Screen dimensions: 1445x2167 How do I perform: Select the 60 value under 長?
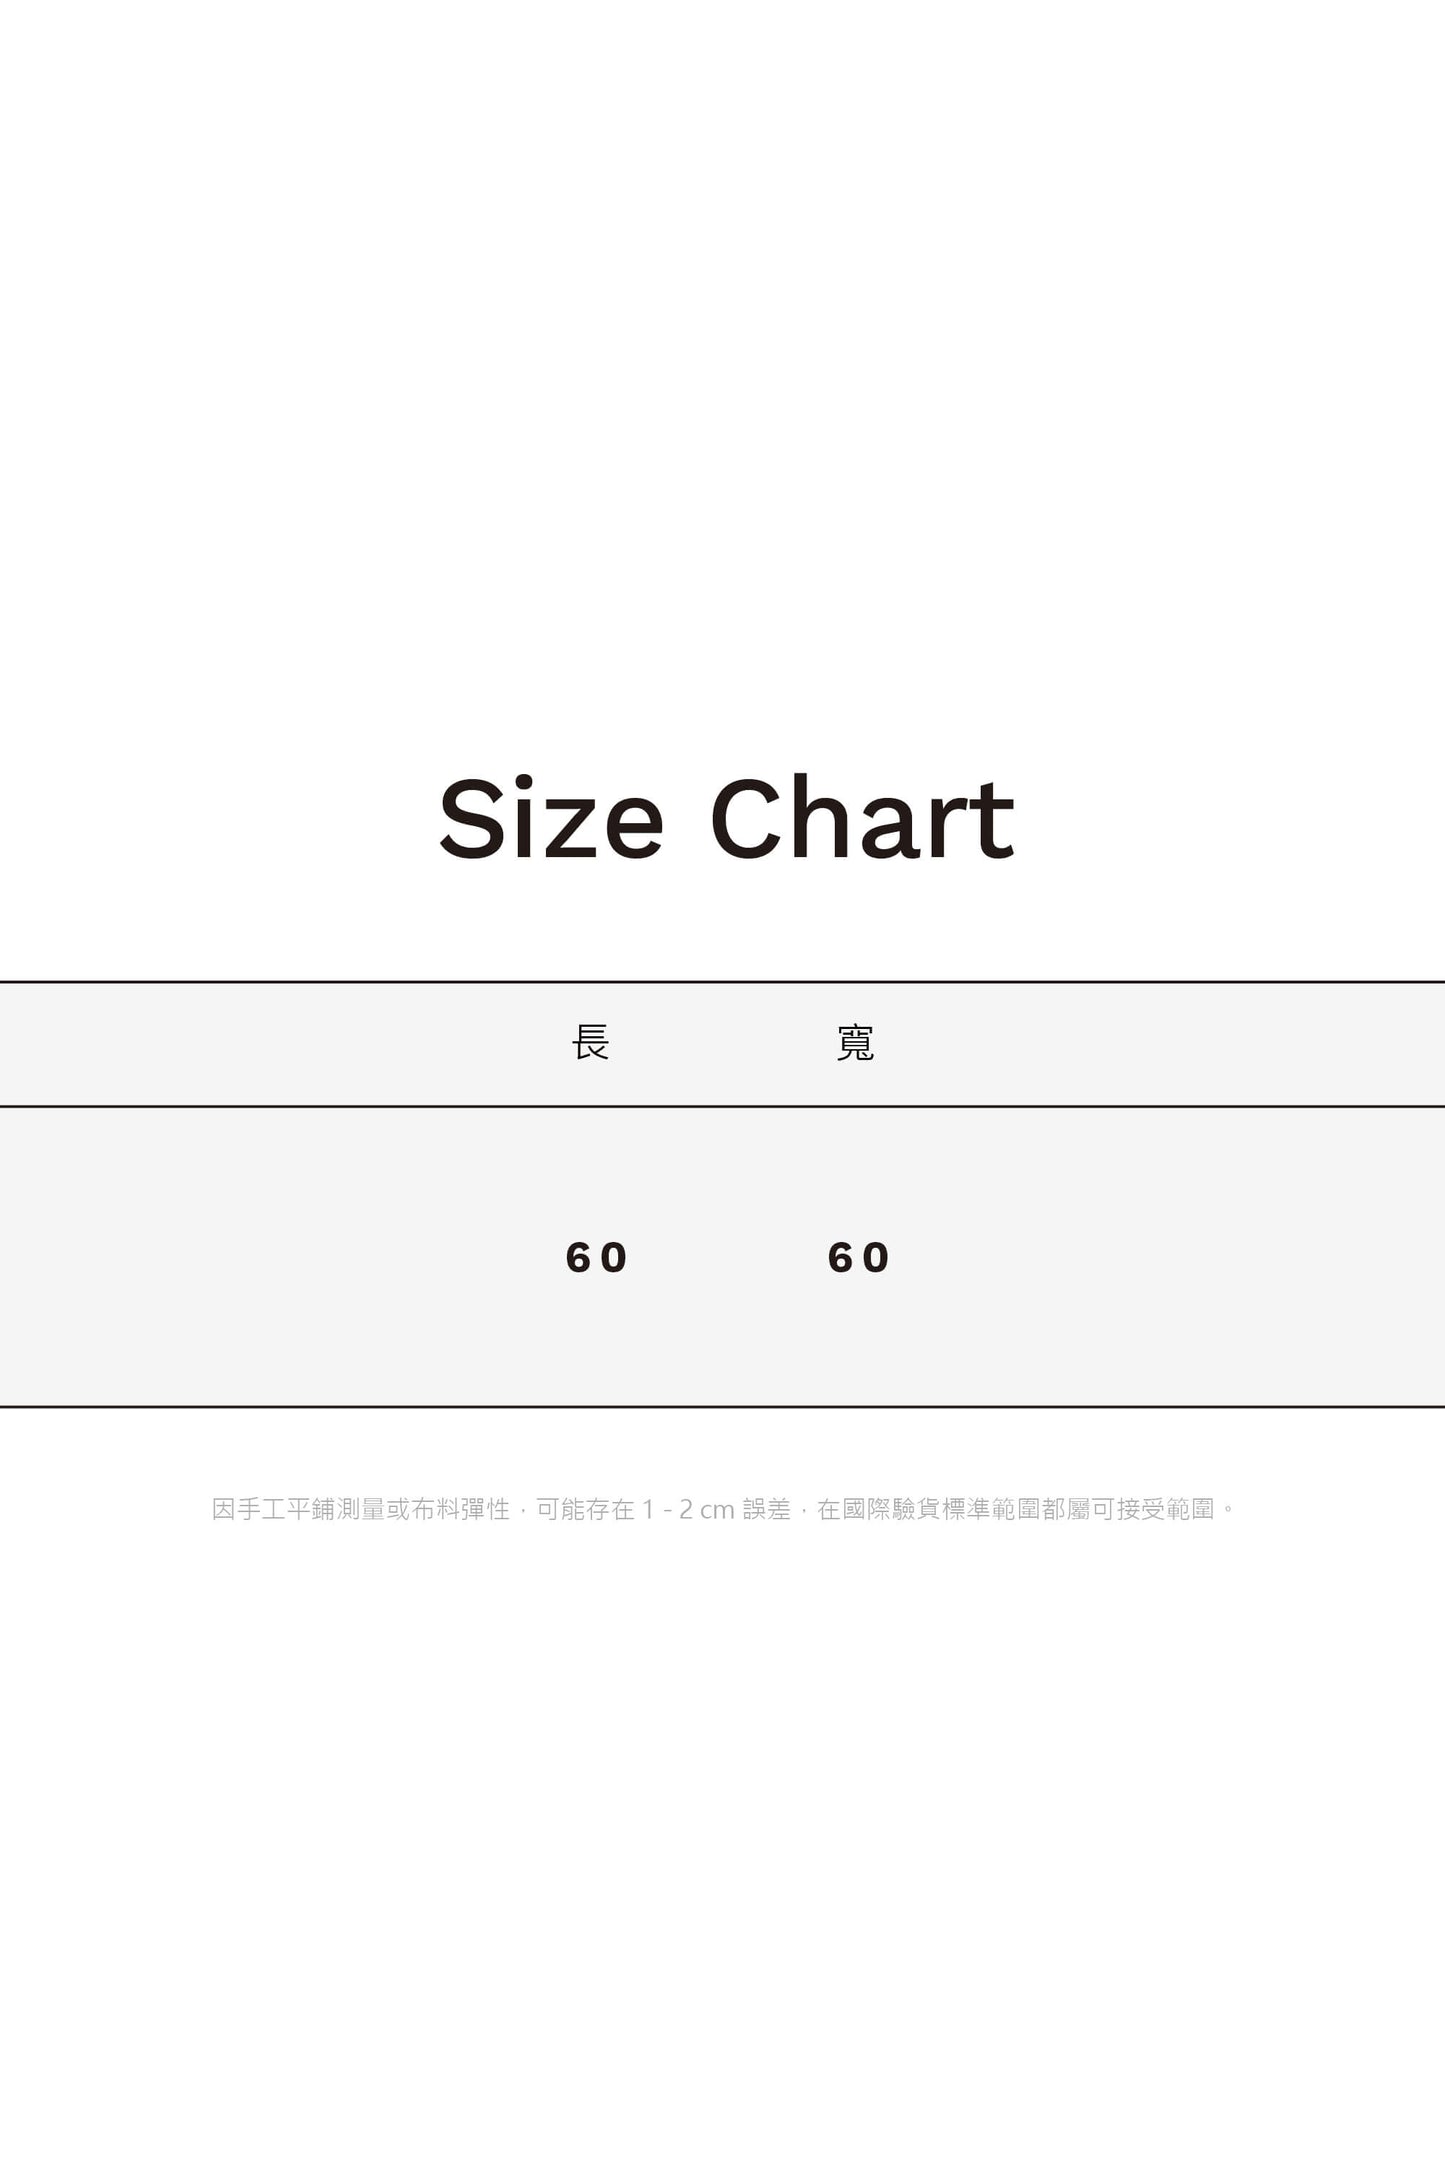pos(597,1258)
